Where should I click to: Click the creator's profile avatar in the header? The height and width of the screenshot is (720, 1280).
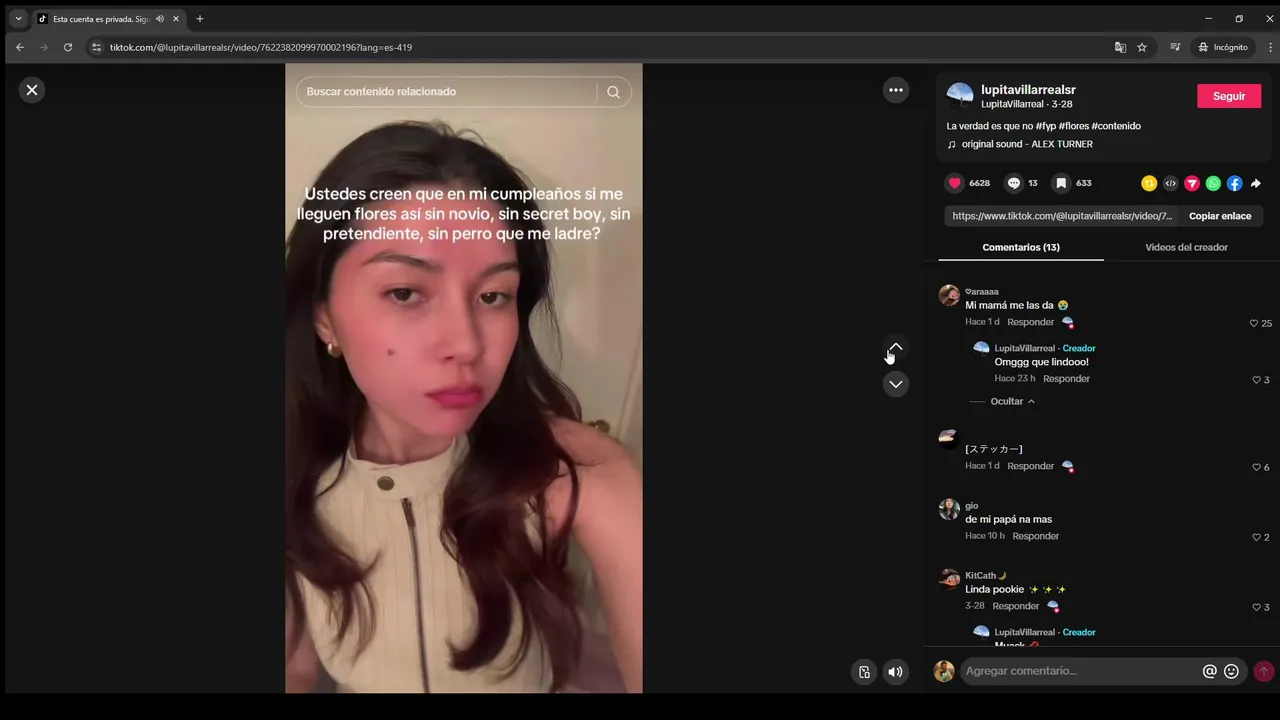click(960, 96)
